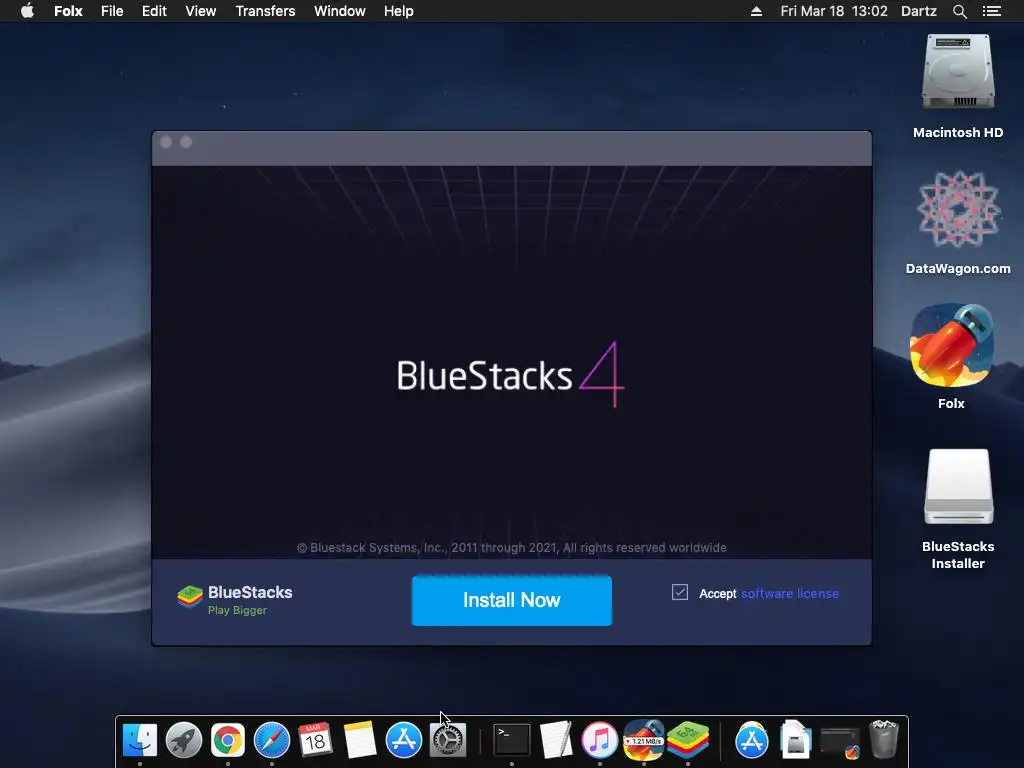
Task: Launch Google Chrome from the Dock
Action: pos(227,741)
